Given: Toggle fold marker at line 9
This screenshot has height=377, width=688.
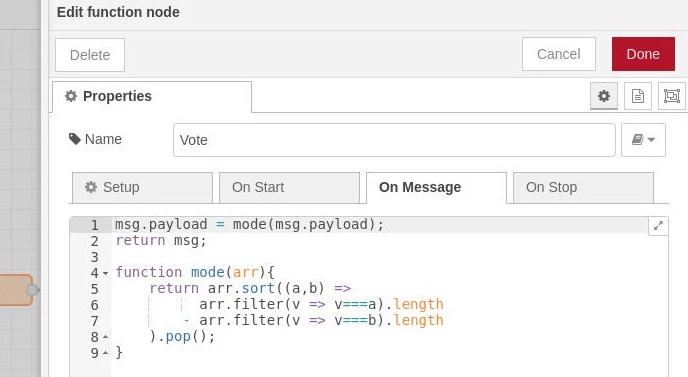Looking at the screenshot, I should (x=106, y=353).
